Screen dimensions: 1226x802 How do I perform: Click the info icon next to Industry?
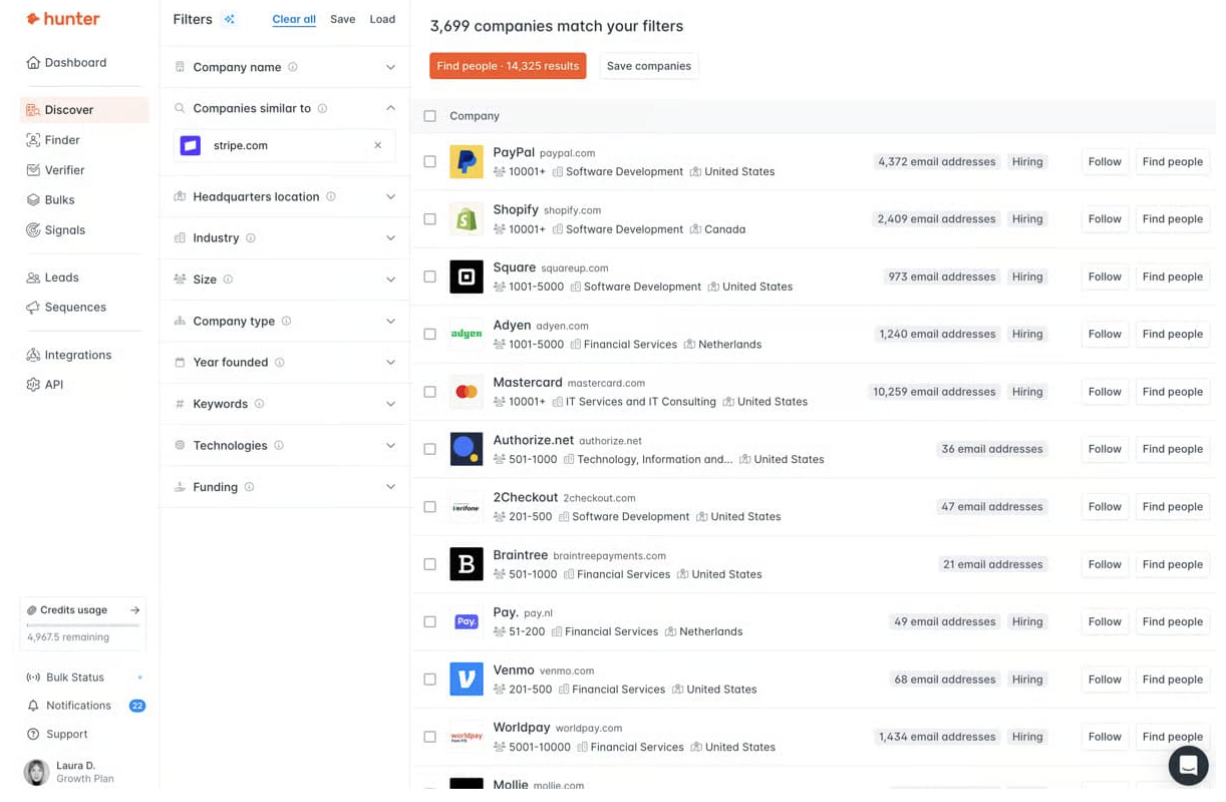tap(251, 238)
